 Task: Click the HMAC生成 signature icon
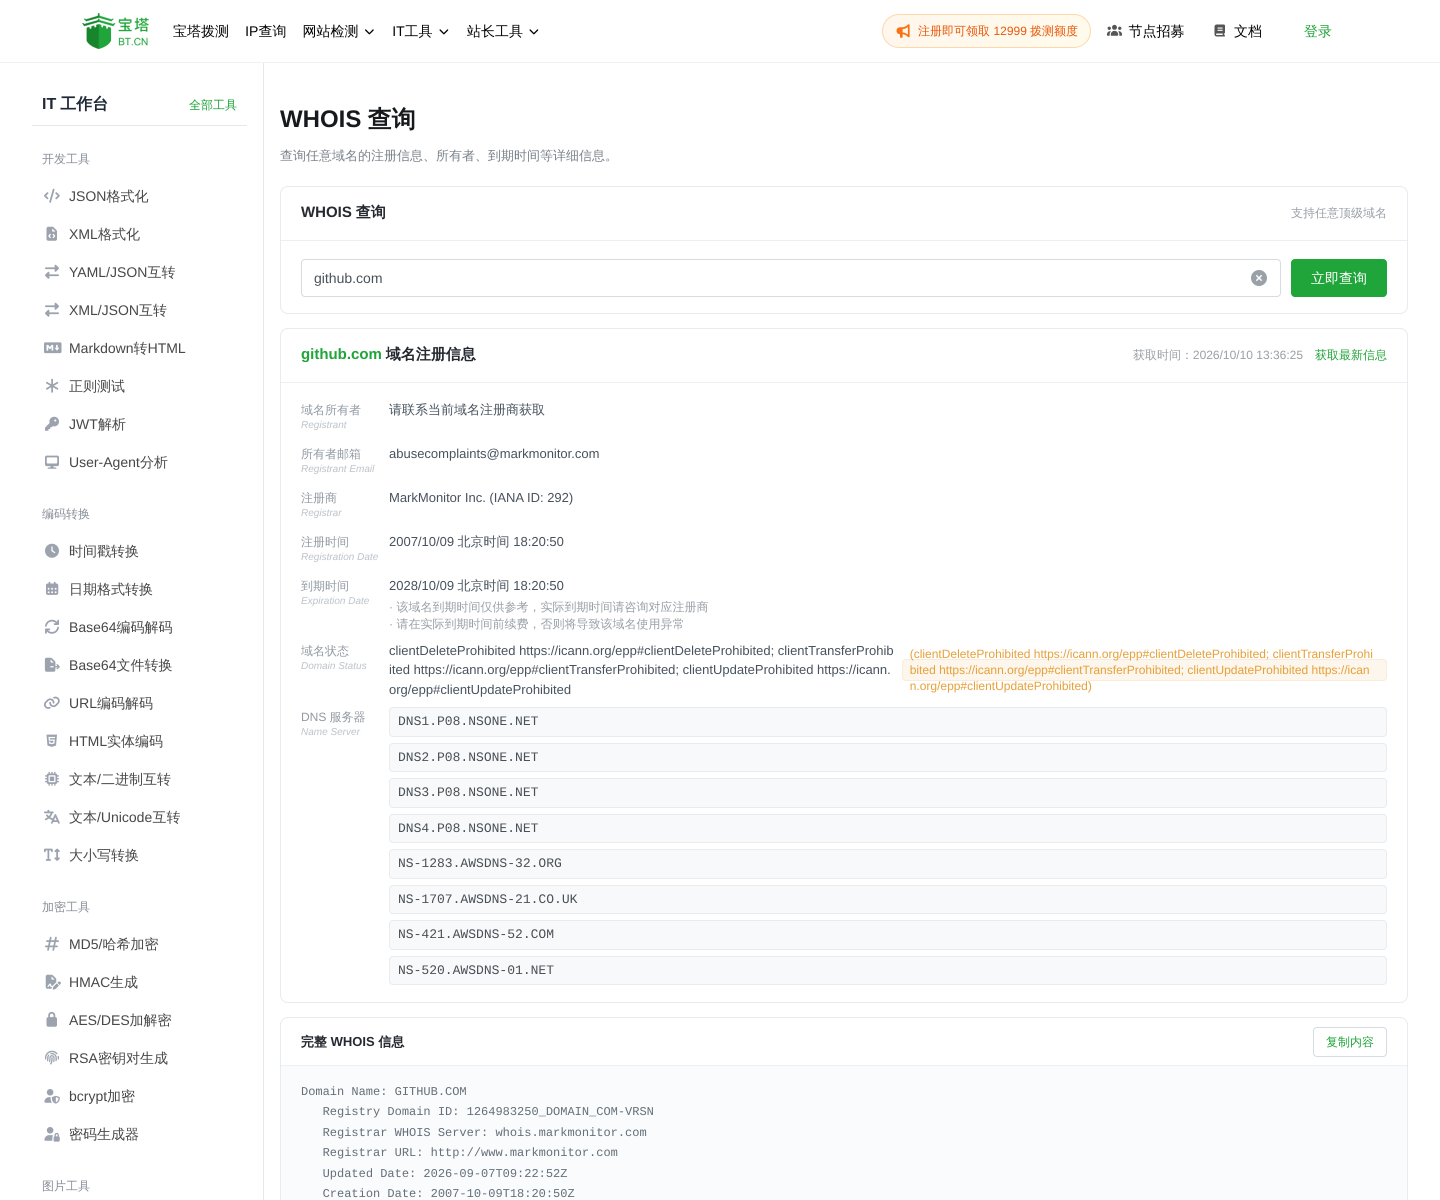[52, 982]
